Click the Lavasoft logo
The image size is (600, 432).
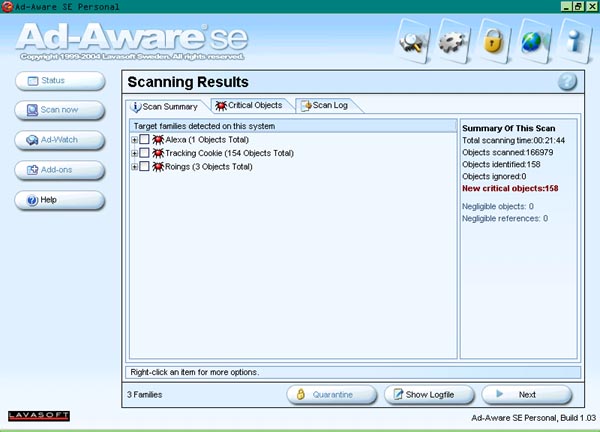[x=39, y=416]
